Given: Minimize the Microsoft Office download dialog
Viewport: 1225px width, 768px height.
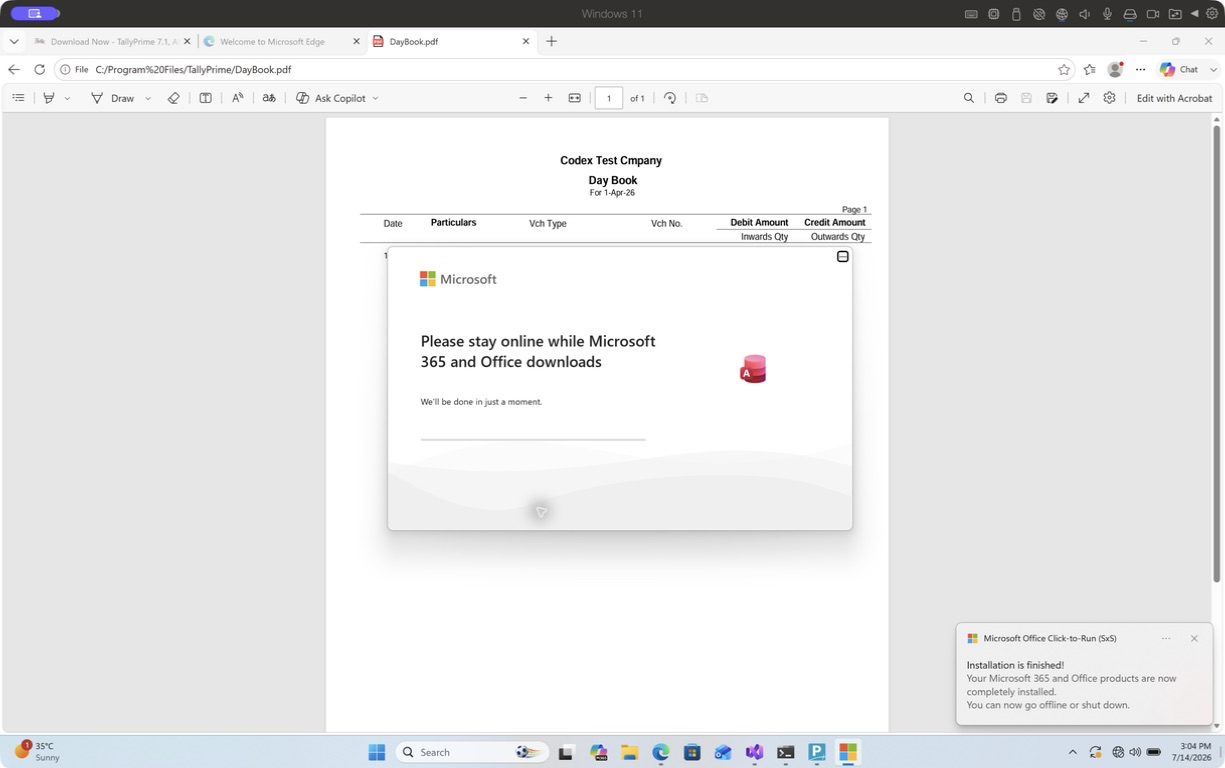Looking at the screenshot, I should click(x=843, y=257).
